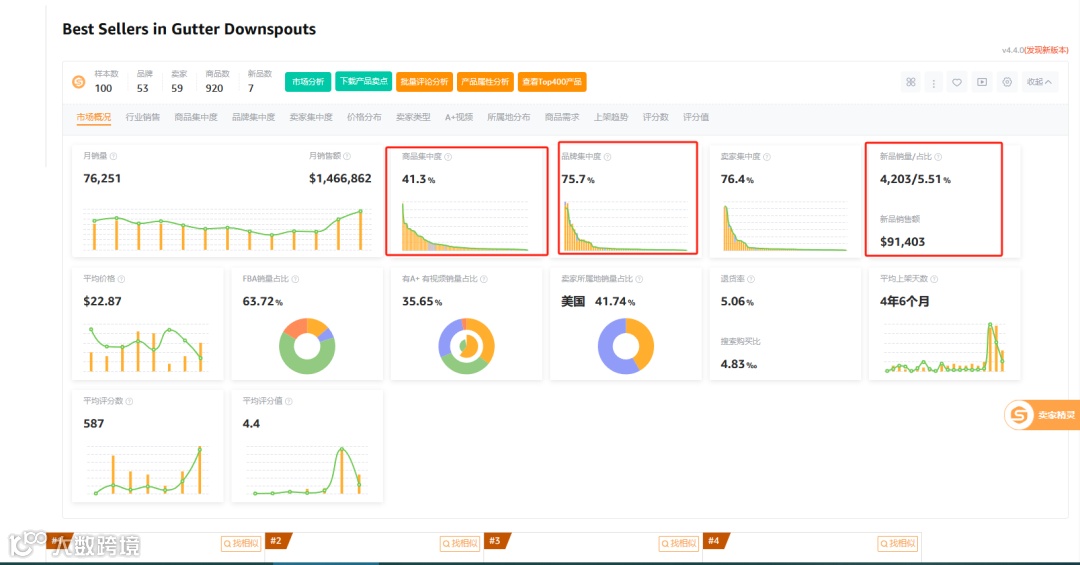
Task: Click the green 市场分析 button
Action: pos(308,81)
